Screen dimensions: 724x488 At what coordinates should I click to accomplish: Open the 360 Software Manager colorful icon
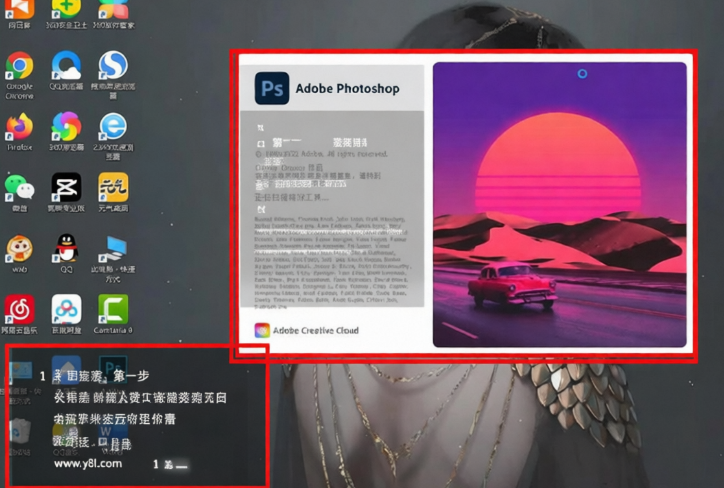coord(113,9)
